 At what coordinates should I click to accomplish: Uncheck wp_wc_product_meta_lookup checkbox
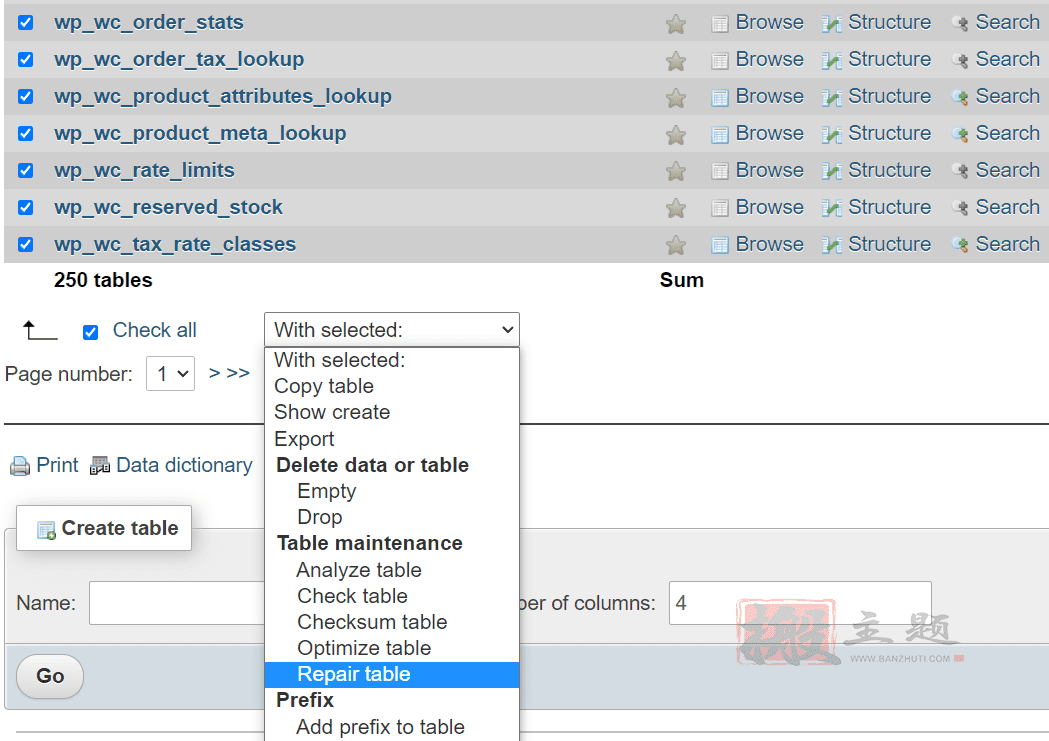(x=25, y=133)
